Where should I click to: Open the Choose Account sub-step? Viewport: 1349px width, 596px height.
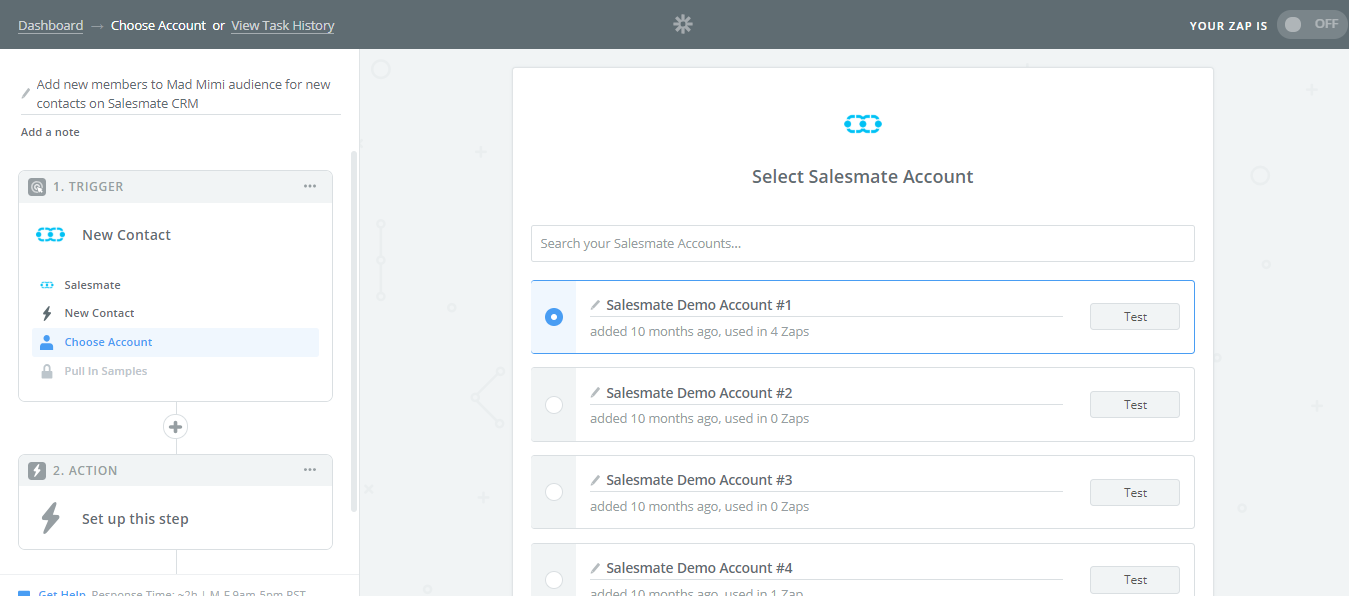(x=108, y=342)
